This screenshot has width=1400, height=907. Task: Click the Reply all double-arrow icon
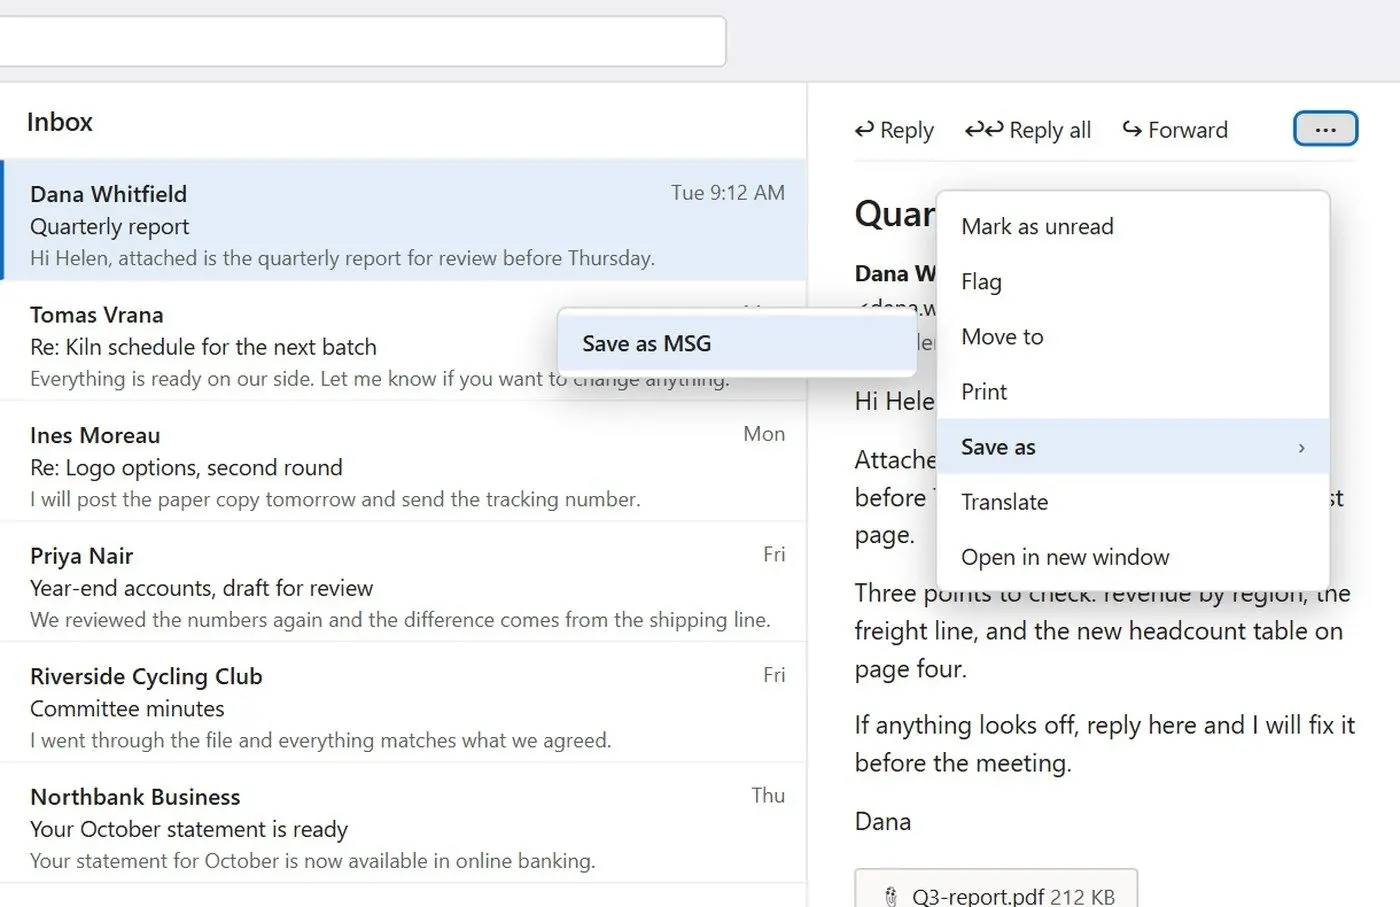(984, 129)
